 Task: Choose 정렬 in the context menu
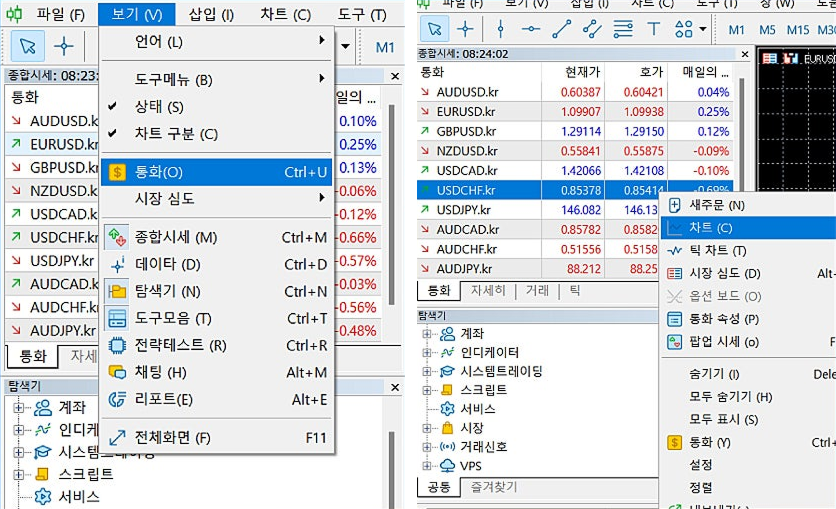click(x=748, y=487)
